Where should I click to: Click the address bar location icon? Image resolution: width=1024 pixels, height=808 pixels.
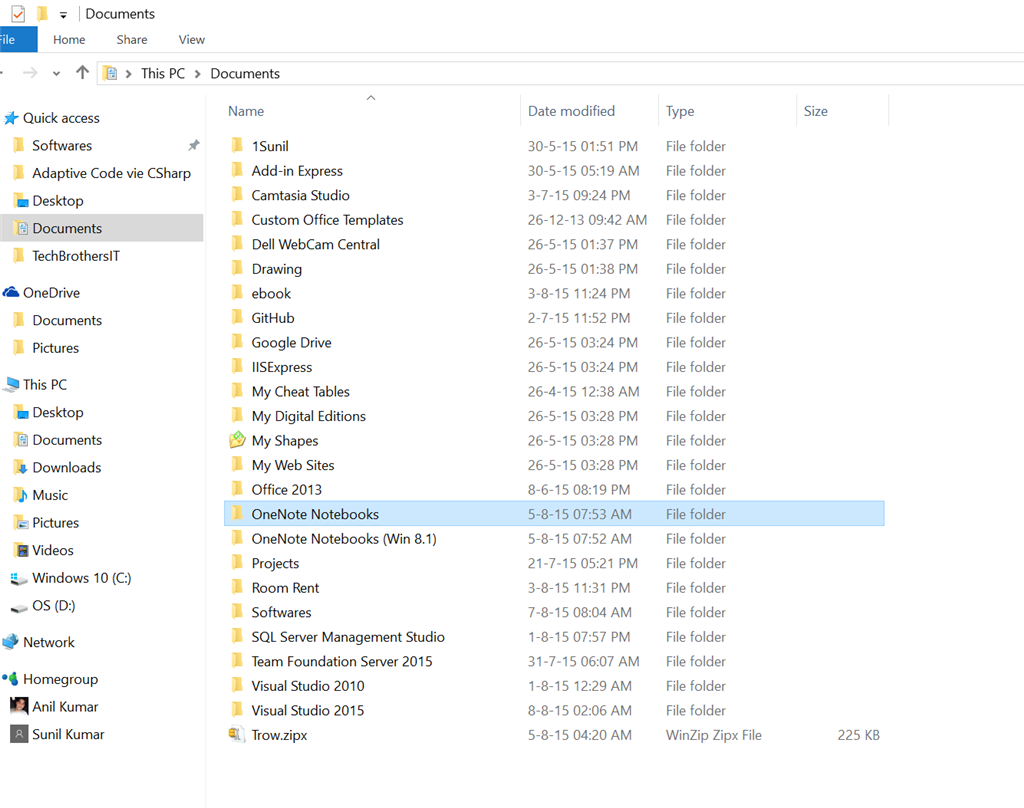111,73
